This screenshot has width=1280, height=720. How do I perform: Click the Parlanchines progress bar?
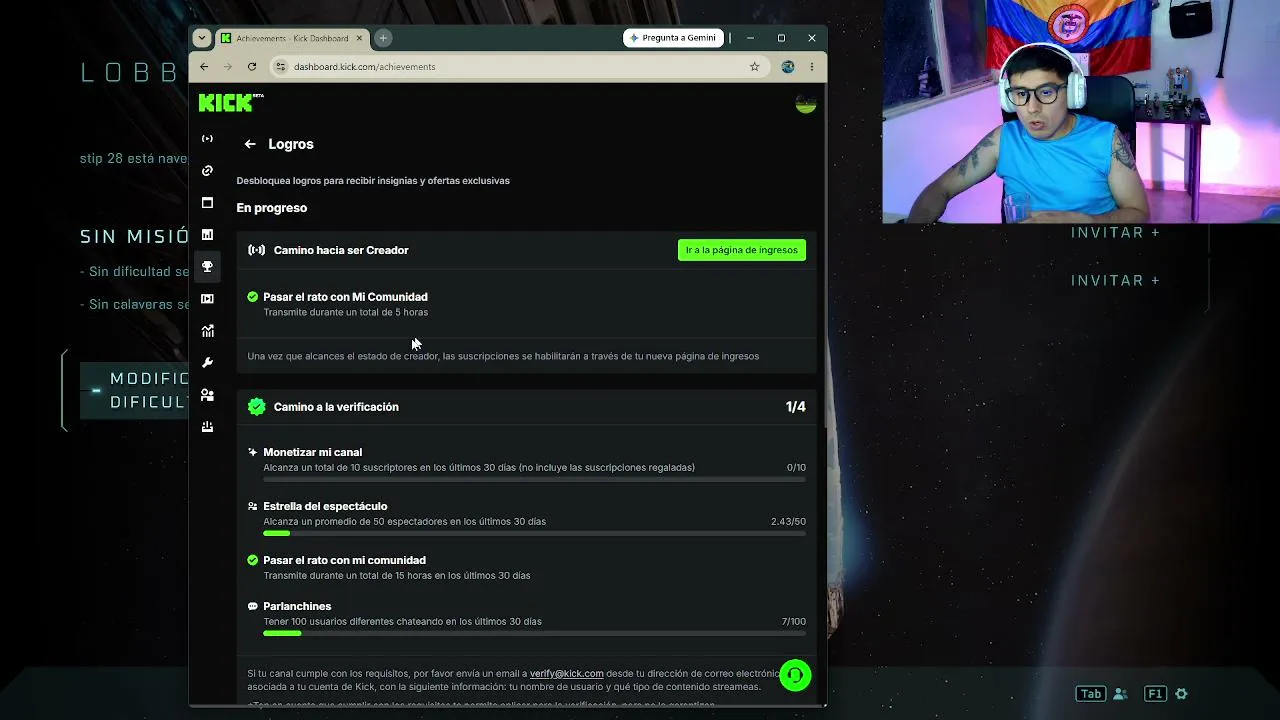(x=534, y=633)
